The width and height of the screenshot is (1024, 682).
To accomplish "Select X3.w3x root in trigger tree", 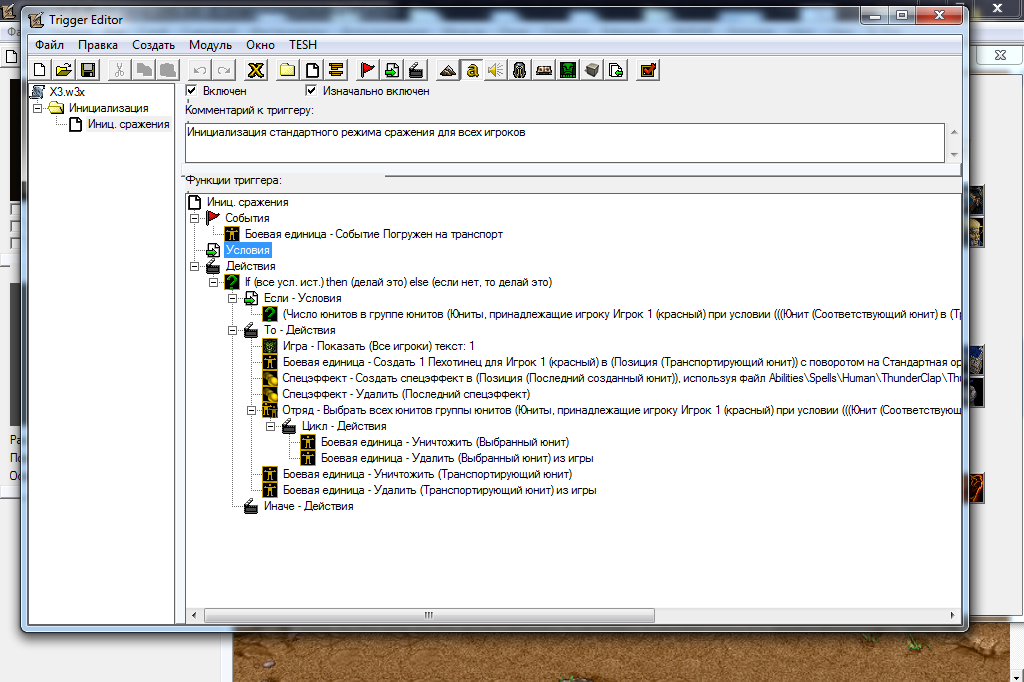I will tap(67, 92).
